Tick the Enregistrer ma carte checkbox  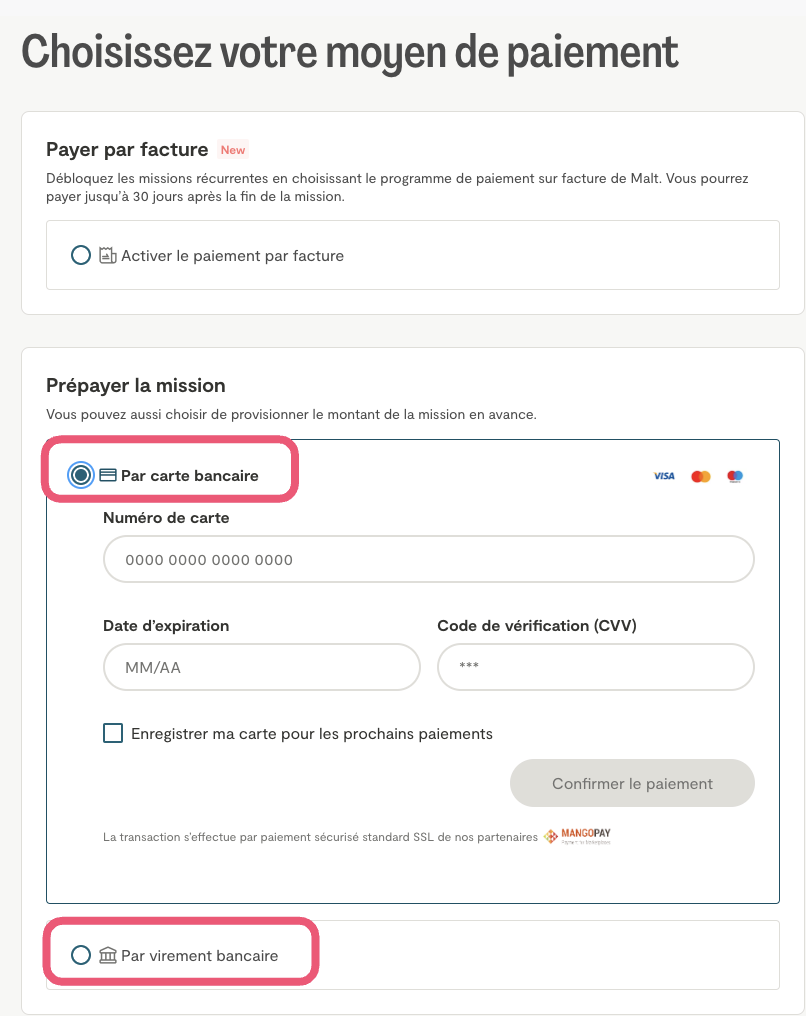[113, 733]
